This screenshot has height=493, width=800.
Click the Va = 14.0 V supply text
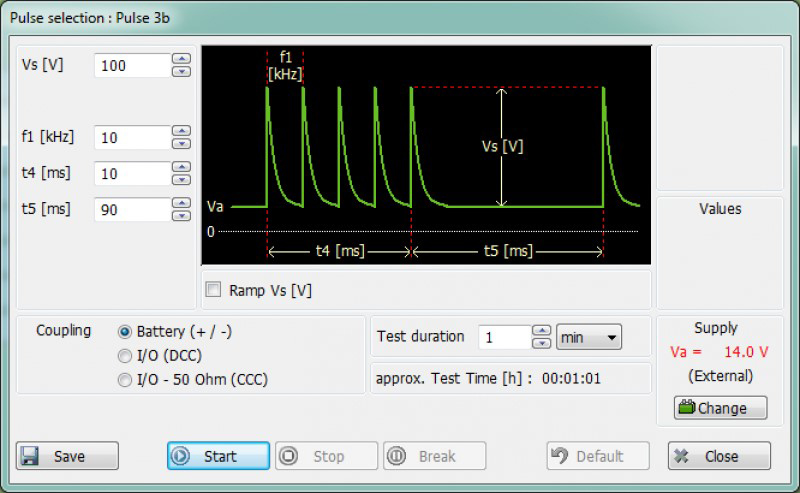719,352
